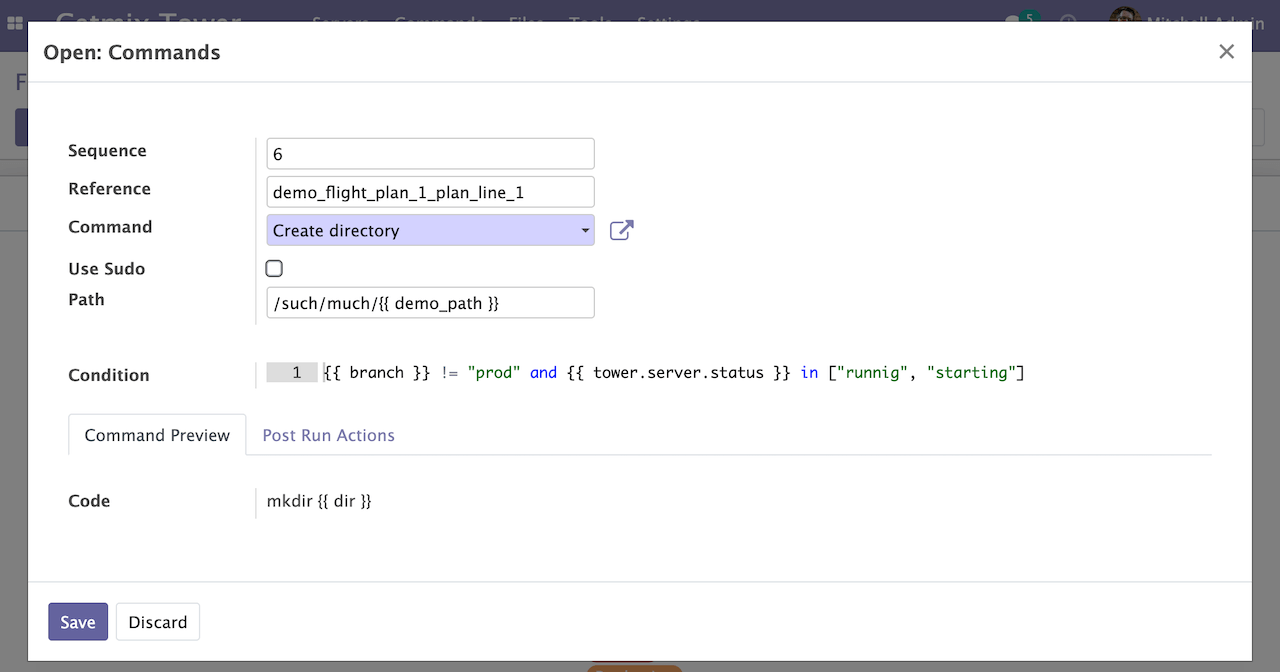The image size is (1280, 672).
Task: Click the Path input field
Action: [431, 304]
